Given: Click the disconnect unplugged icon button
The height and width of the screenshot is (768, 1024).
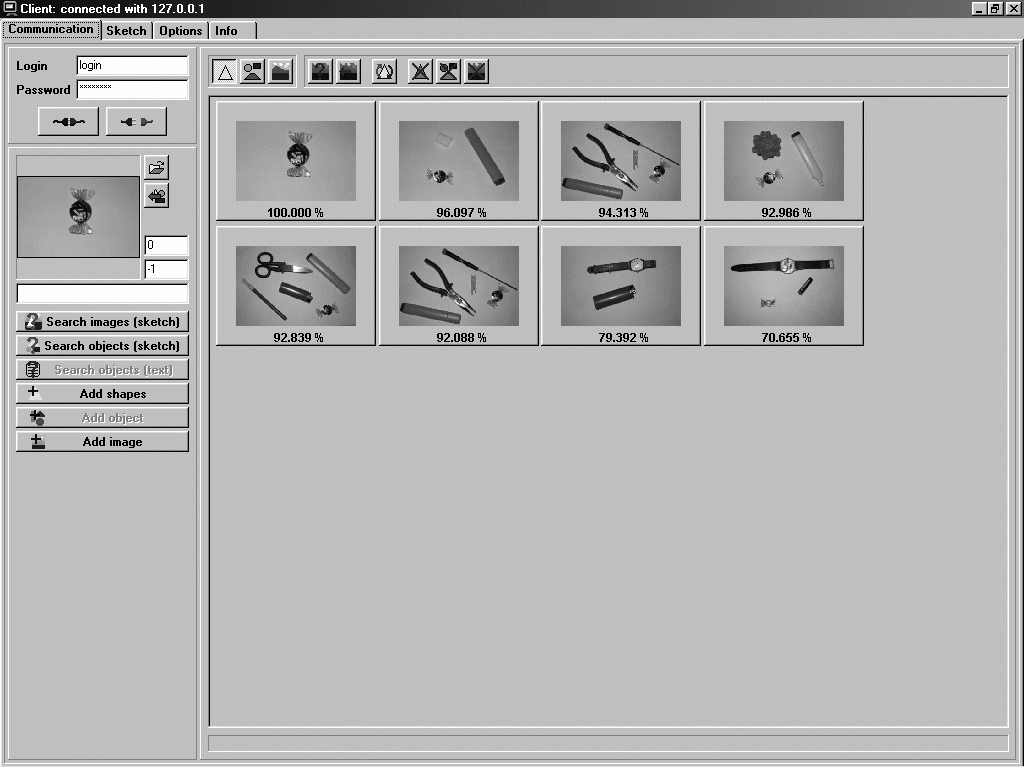Looking at the screenshot, I should 136,122.
